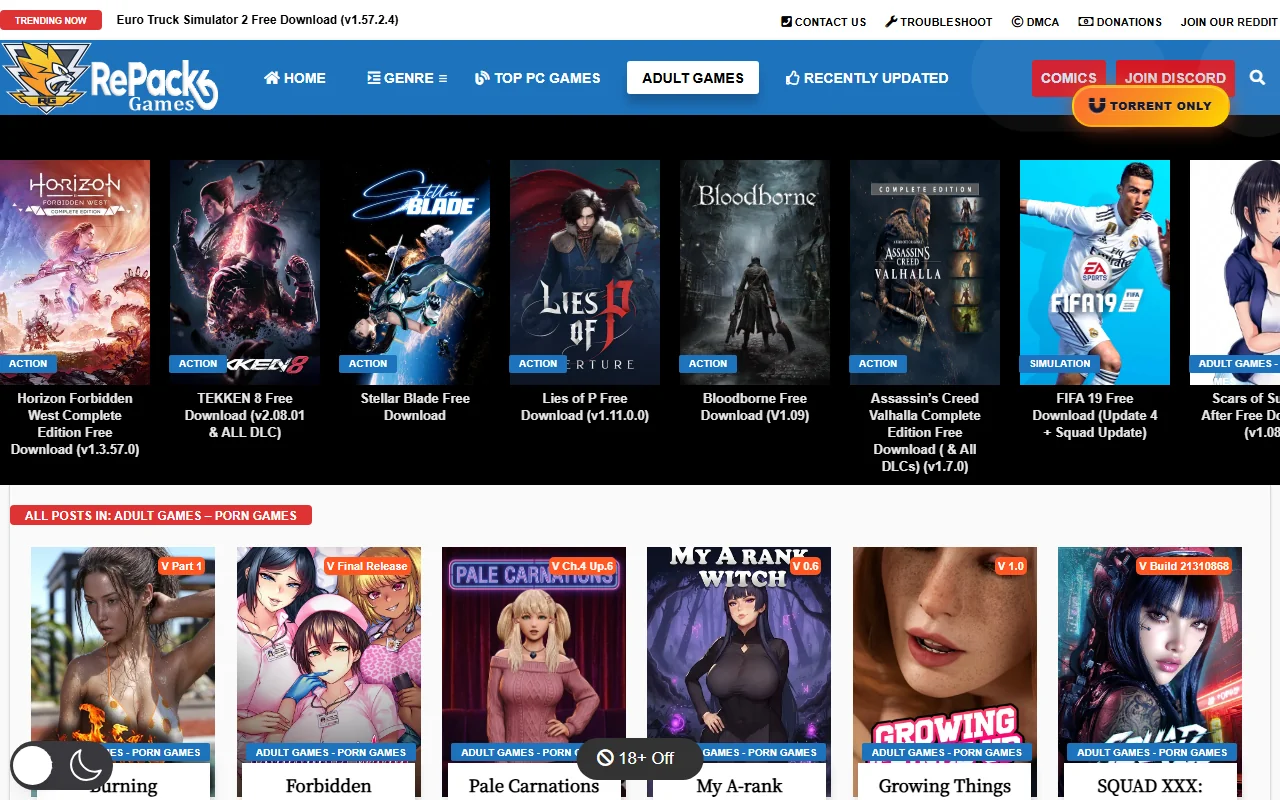
Task: Switch to light mode with the sun toggle
Action: coord(32,765)
